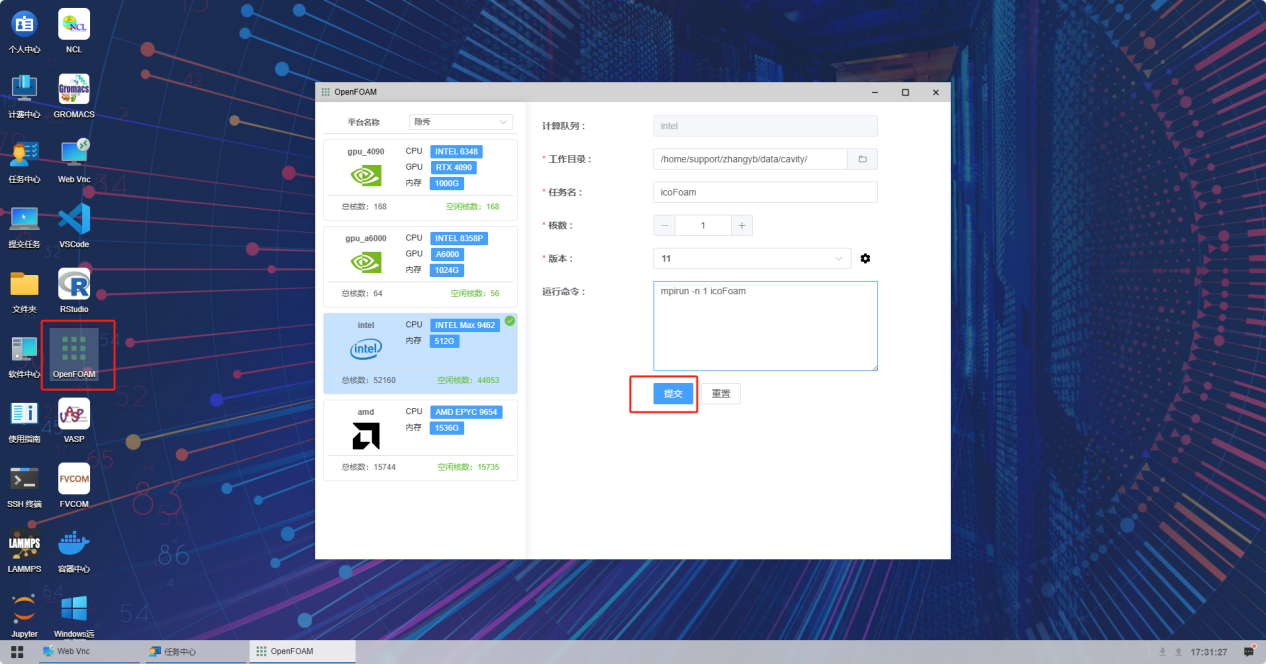
Task: Click the 重置 reset button
Action: coord(720,394)
